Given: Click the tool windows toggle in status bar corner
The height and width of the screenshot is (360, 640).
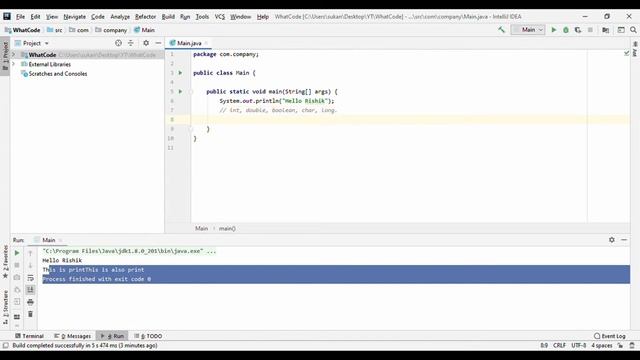Looking at the screenshot, I should point(5,346).
